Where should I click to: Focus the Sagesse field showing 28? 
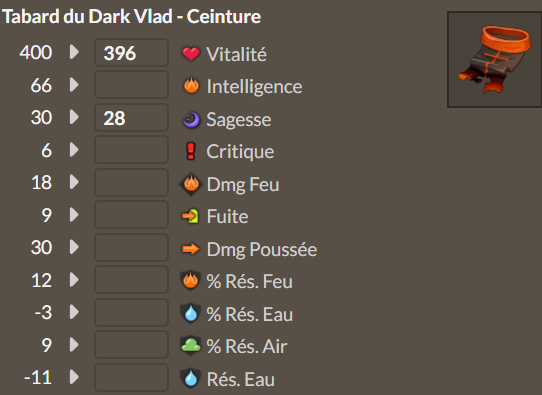pos(131,117)
